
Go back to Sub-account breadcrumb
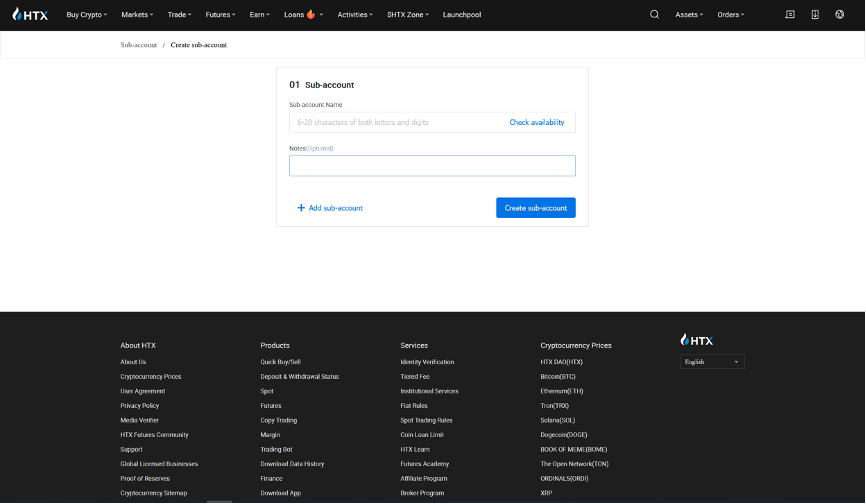point(139,45)
